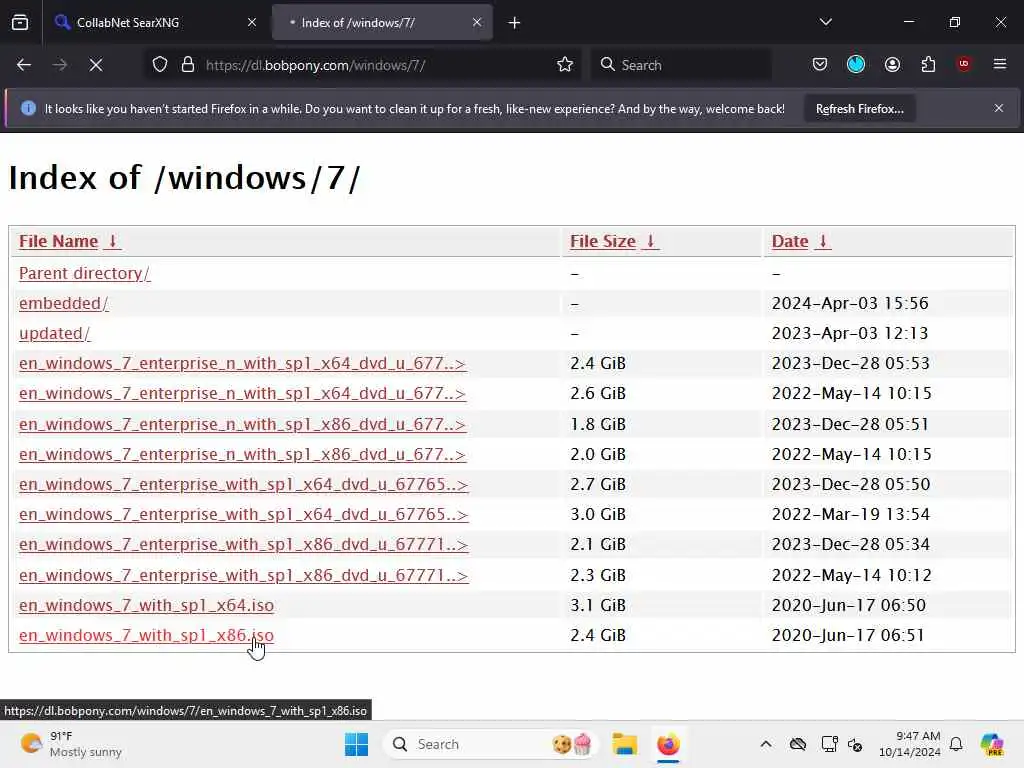Download enterprise x64 ISO, 3.0 GiB

(x=244, y=515)
